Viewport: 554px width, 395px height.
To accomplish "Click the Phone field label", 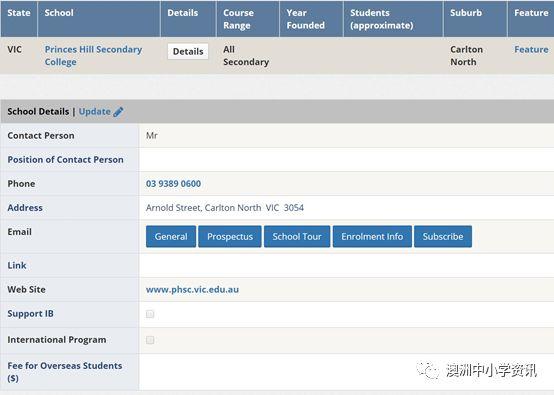I will pyautogui.click(x=21, y=184).
